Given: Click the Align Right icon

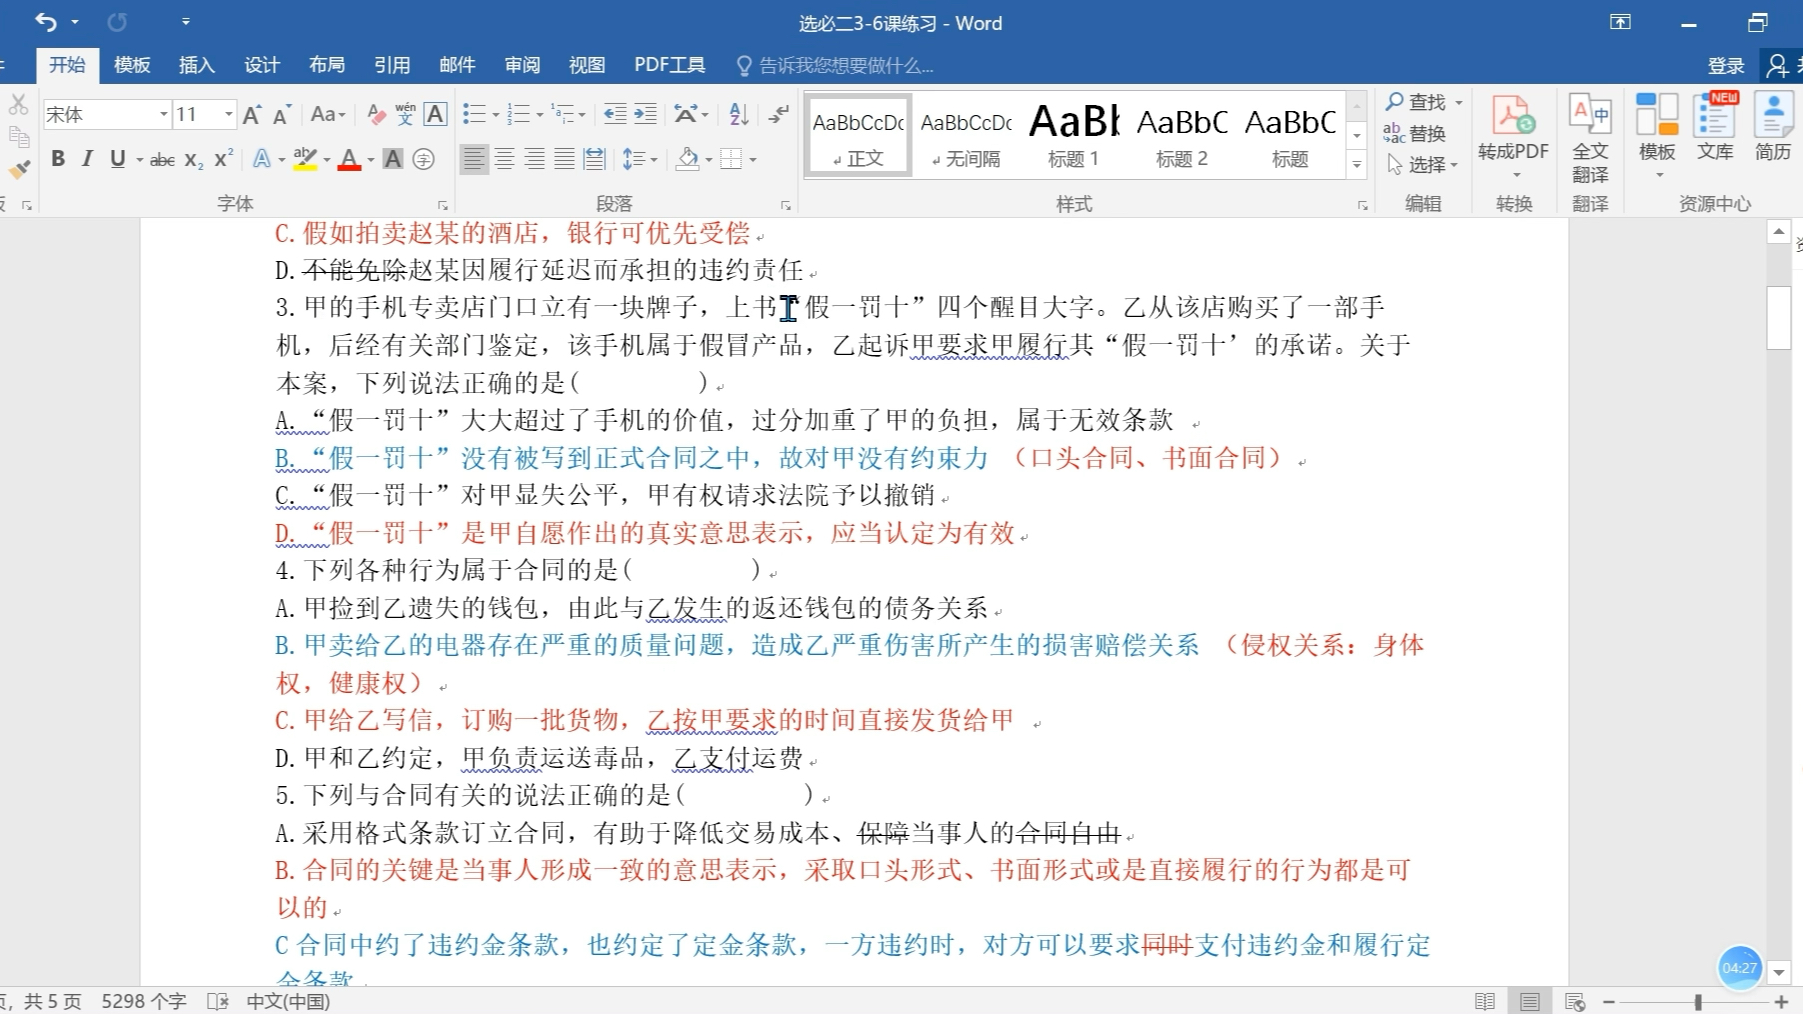Looking at the screenshot, I should coord(535,159).
